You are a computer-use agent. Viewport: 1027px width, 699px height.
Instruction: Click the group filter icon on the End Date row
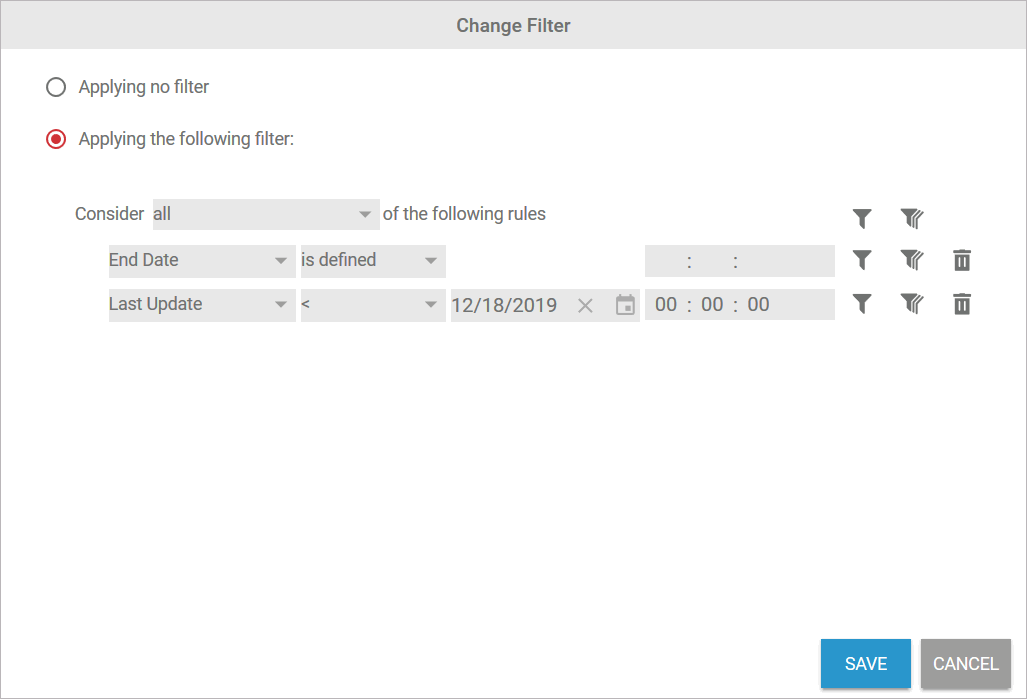click(912, 259)
